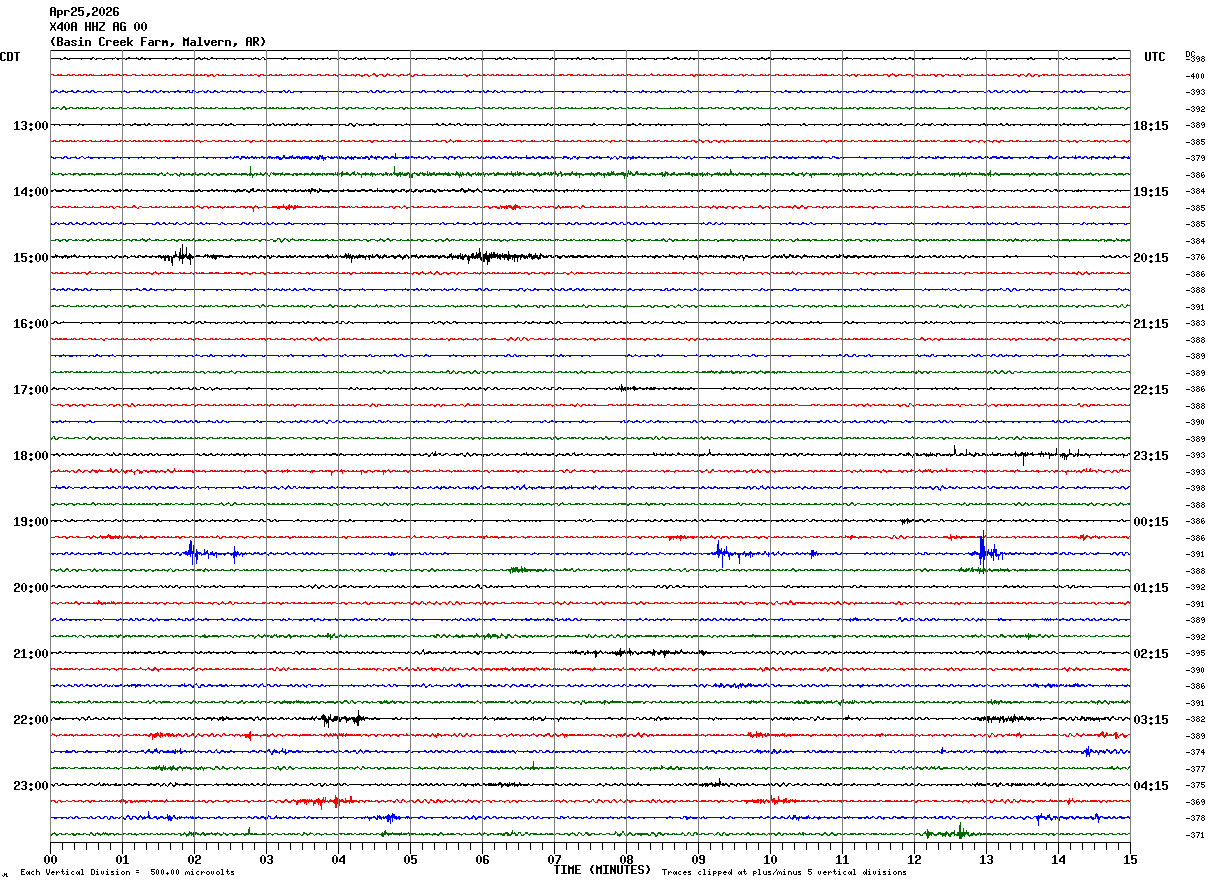The height and width of the screenshot is (886, 1210).
Task: Click the DC offset value -400
Action: 1195,76
